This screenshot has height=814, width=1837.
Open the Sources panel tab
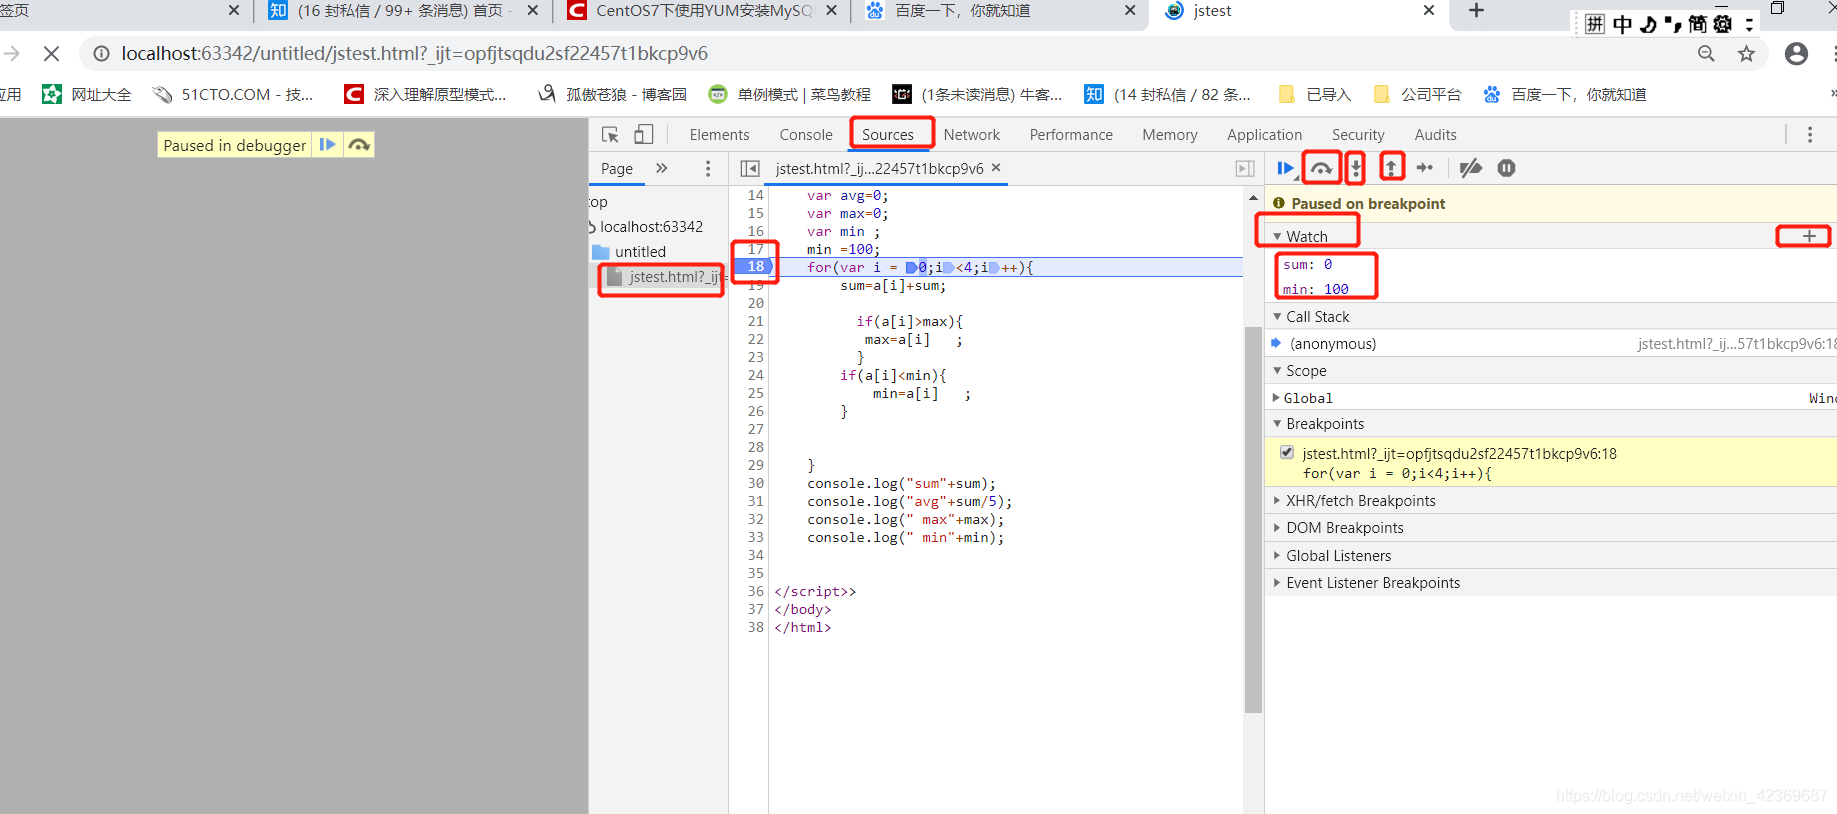(888, 134)
